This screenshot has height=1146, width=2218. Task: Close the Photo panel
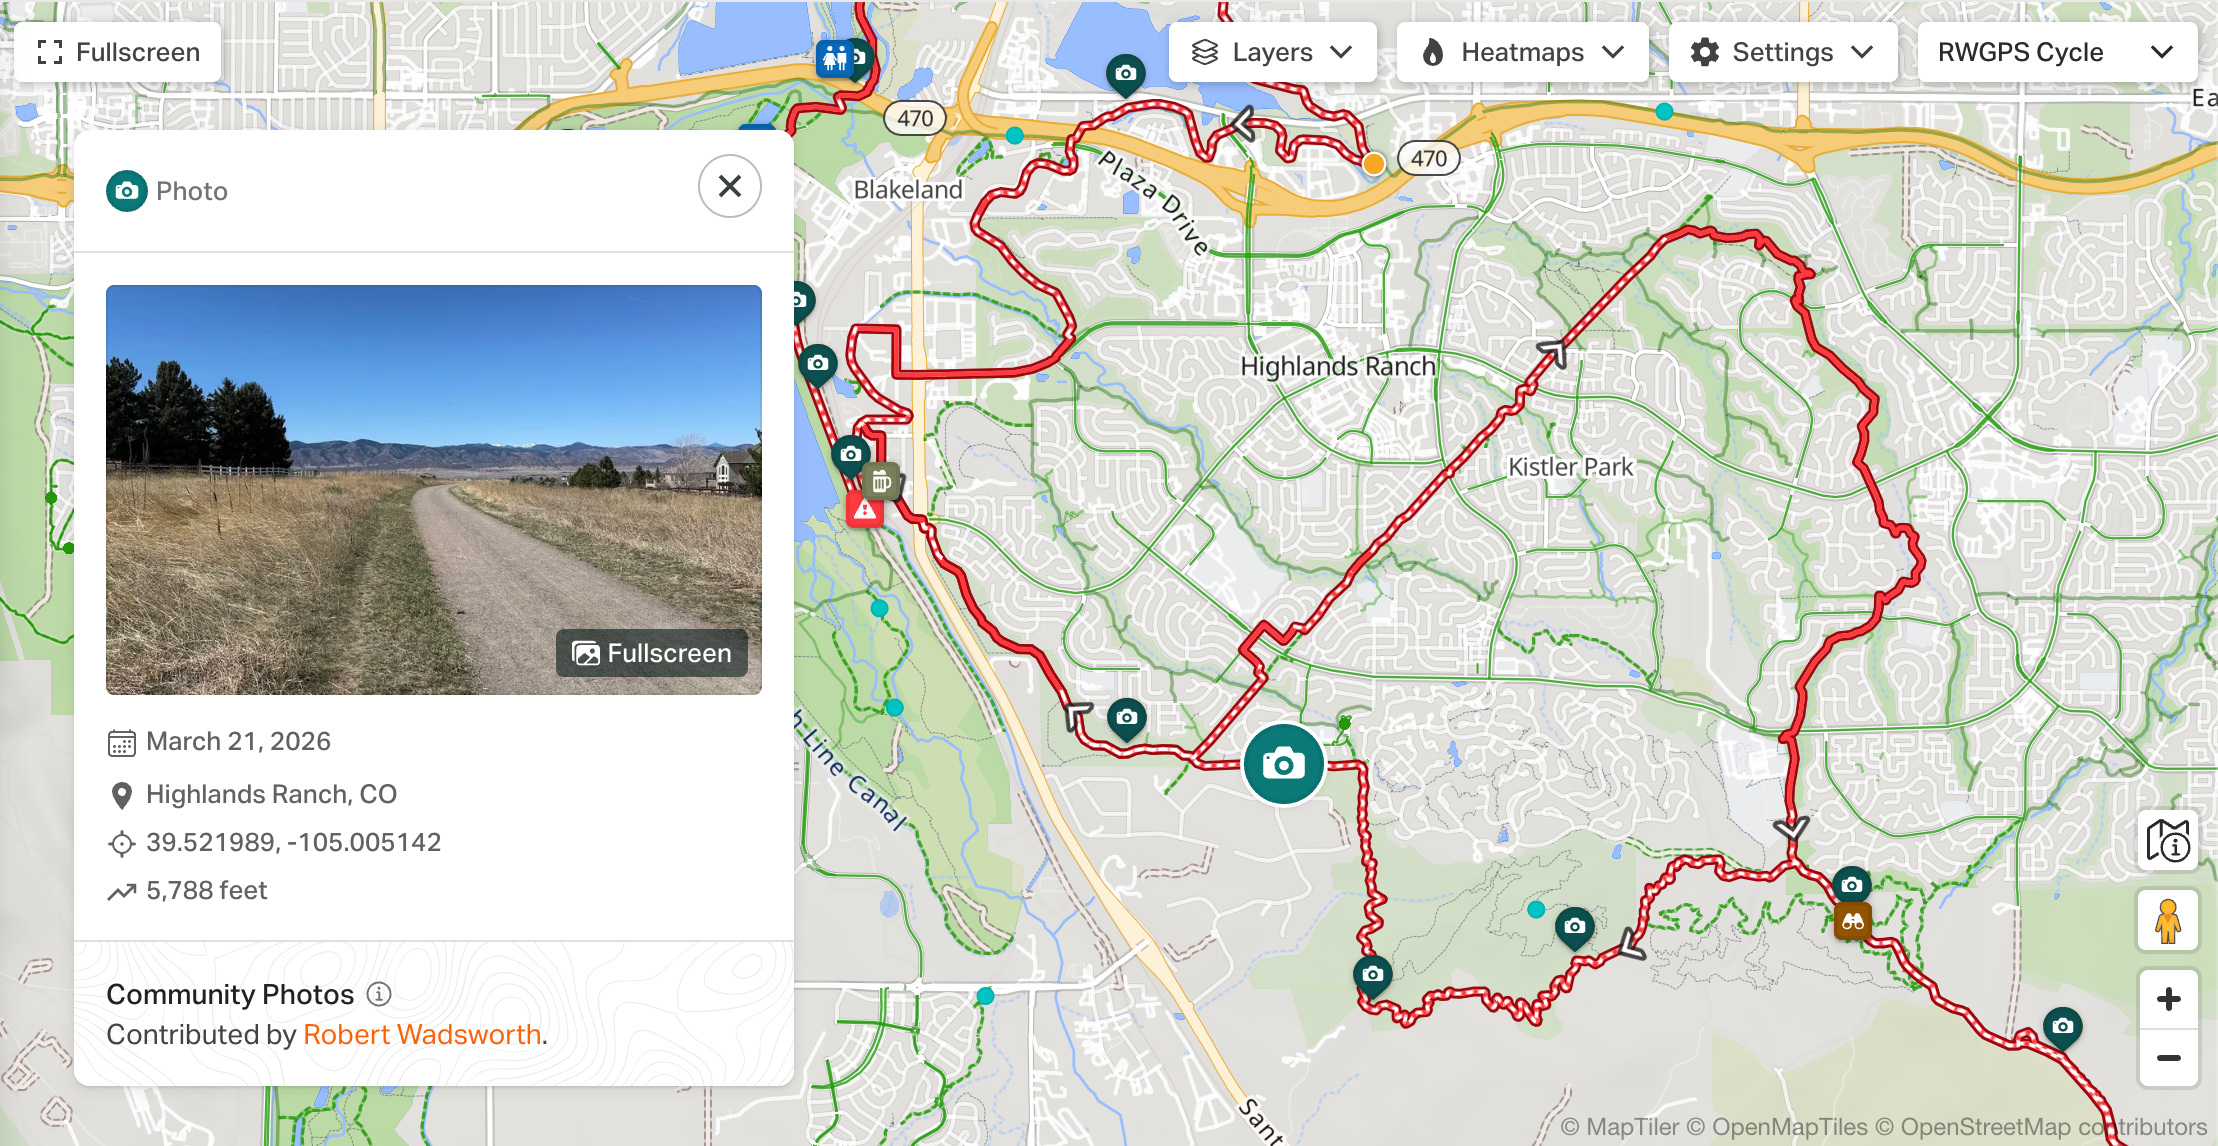[x=730, y=186]
